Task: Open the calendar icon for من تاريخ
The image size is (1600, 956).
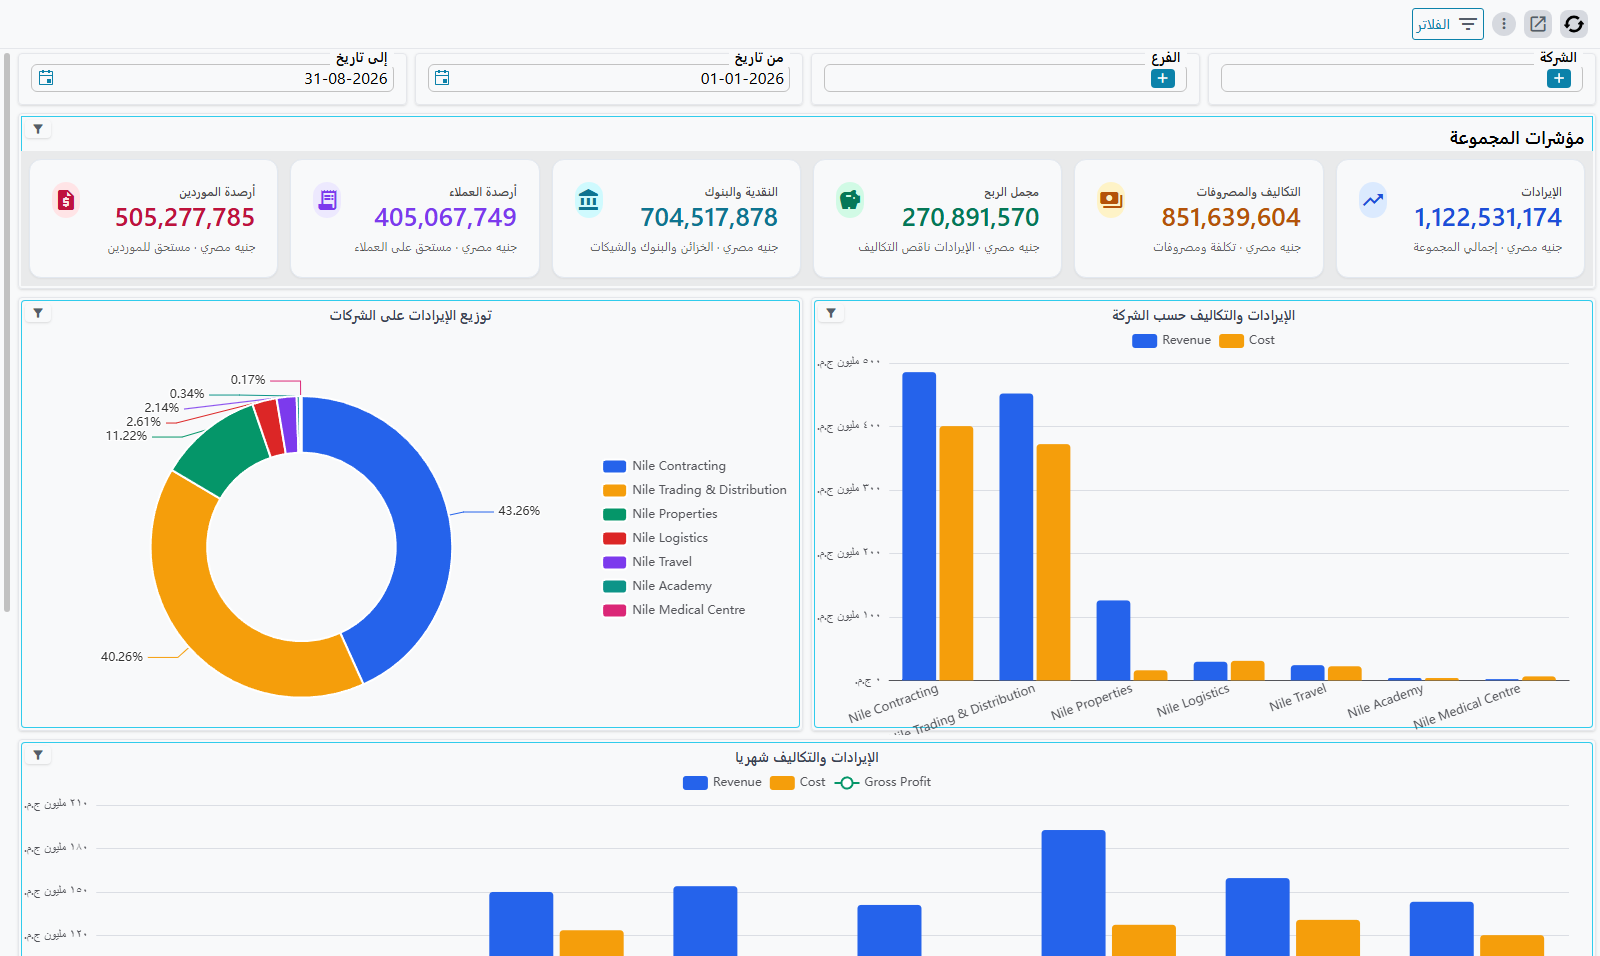Action: pyautogui.click(x=442, y=78)
